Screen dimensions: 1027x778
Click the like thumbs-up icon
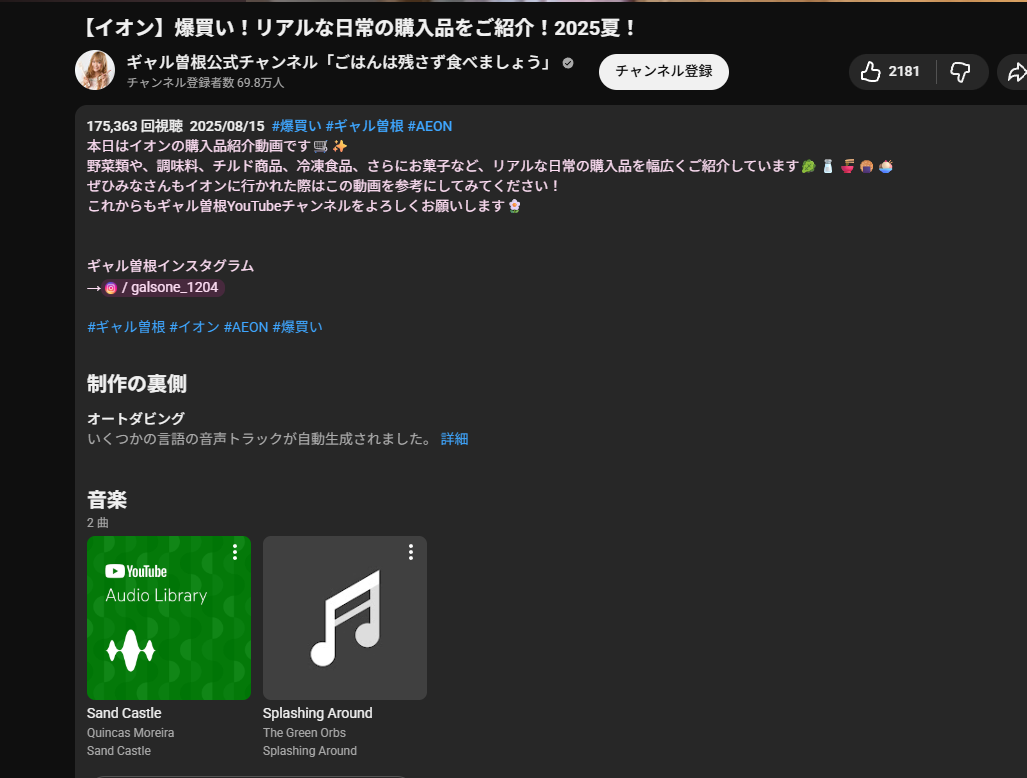pyautogui.click(x=870, y=71)
